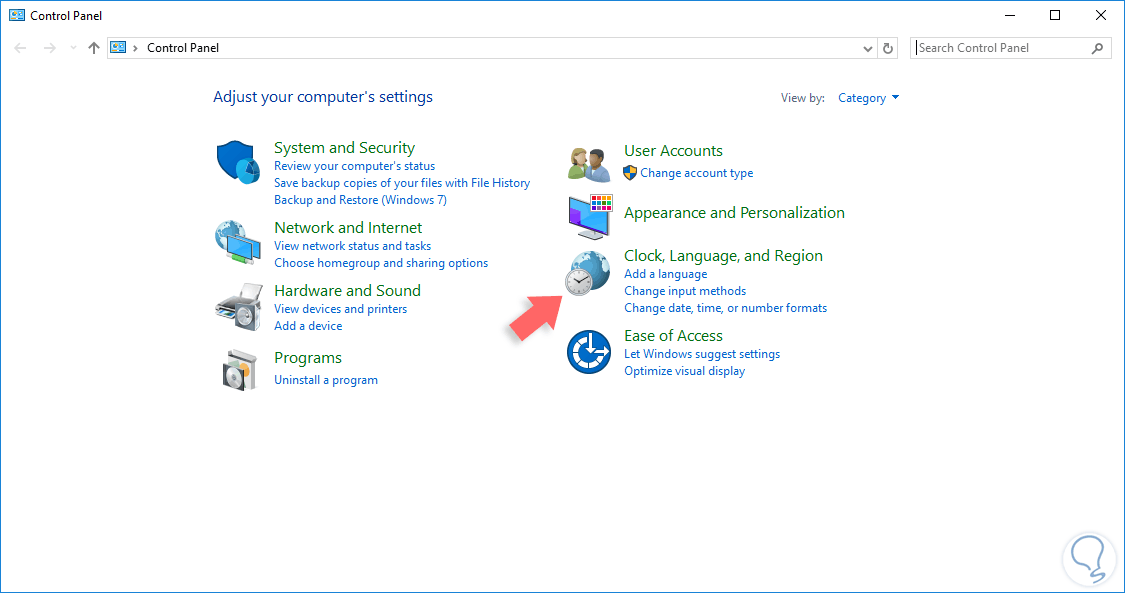Go forward using the right arrow

coord(50,48)
